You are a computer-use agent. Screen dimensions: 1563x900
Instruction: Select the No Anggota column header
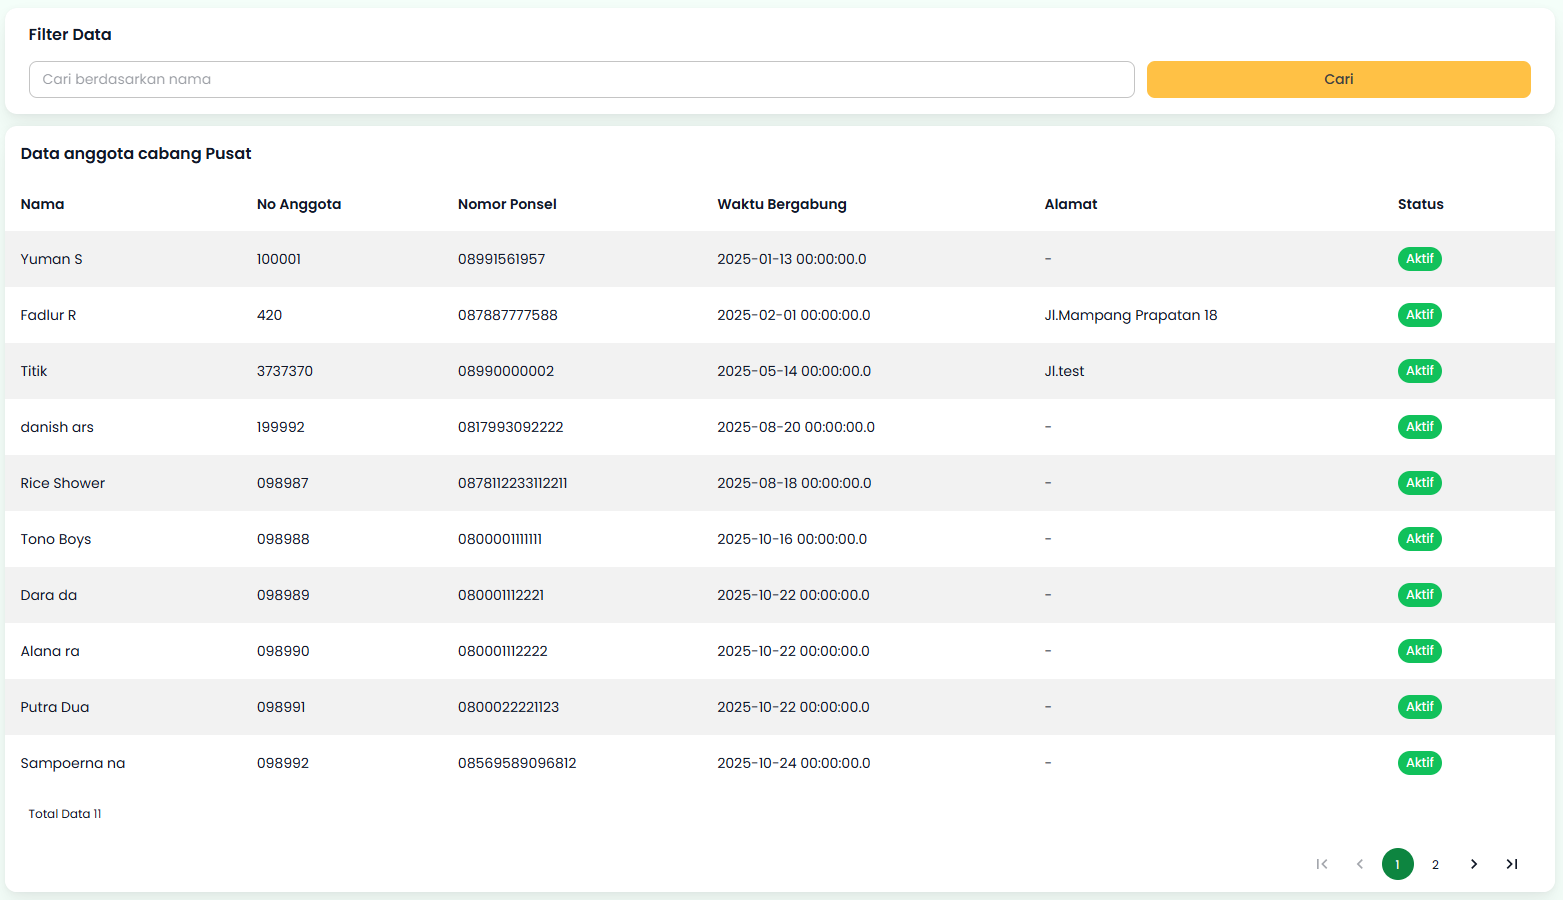pos(298,204)
